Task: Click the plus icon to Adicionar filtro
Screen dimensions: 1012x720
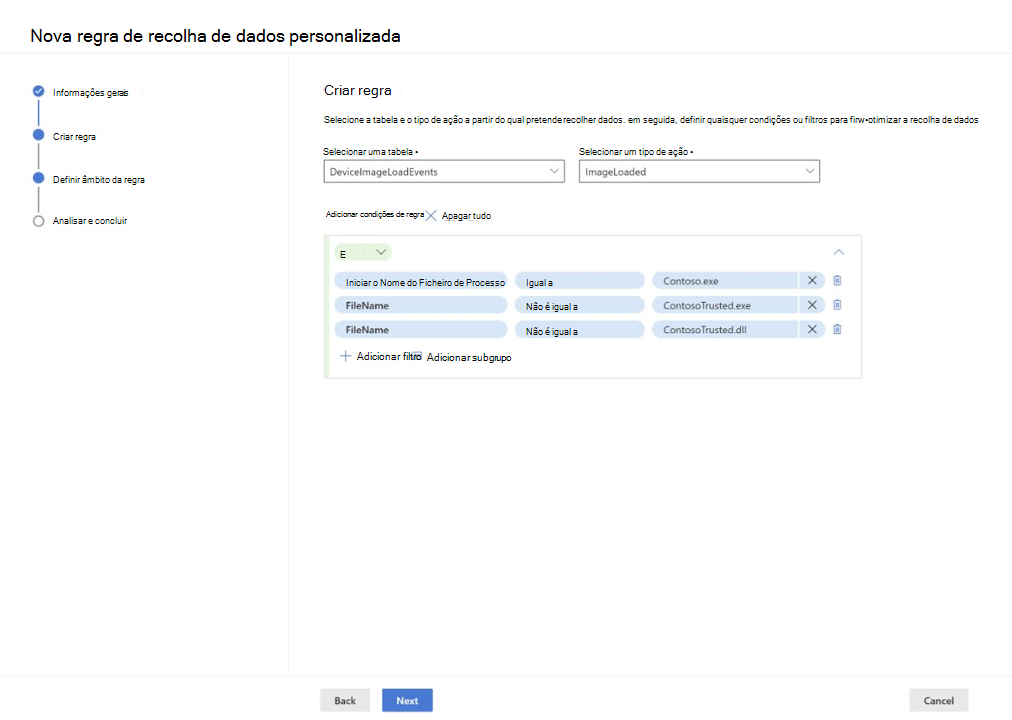Action: pos(345,356)
